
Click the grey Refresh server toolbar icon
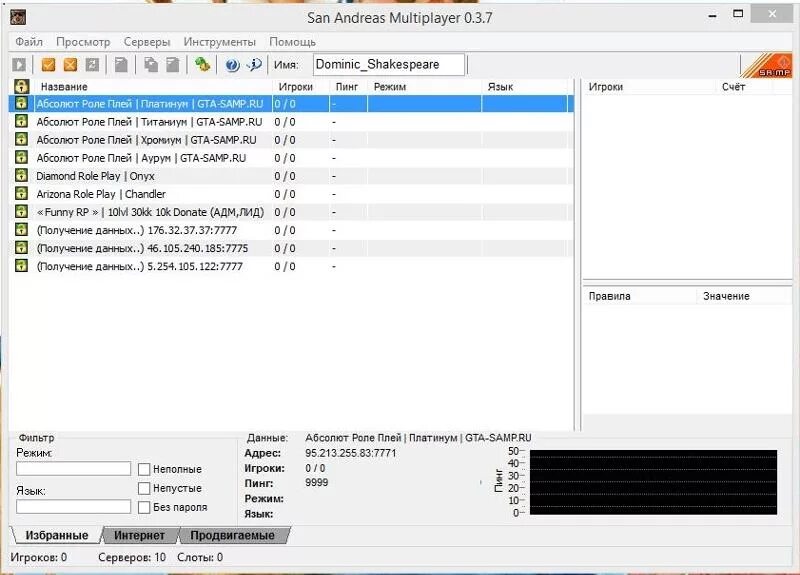pos(92,65)
